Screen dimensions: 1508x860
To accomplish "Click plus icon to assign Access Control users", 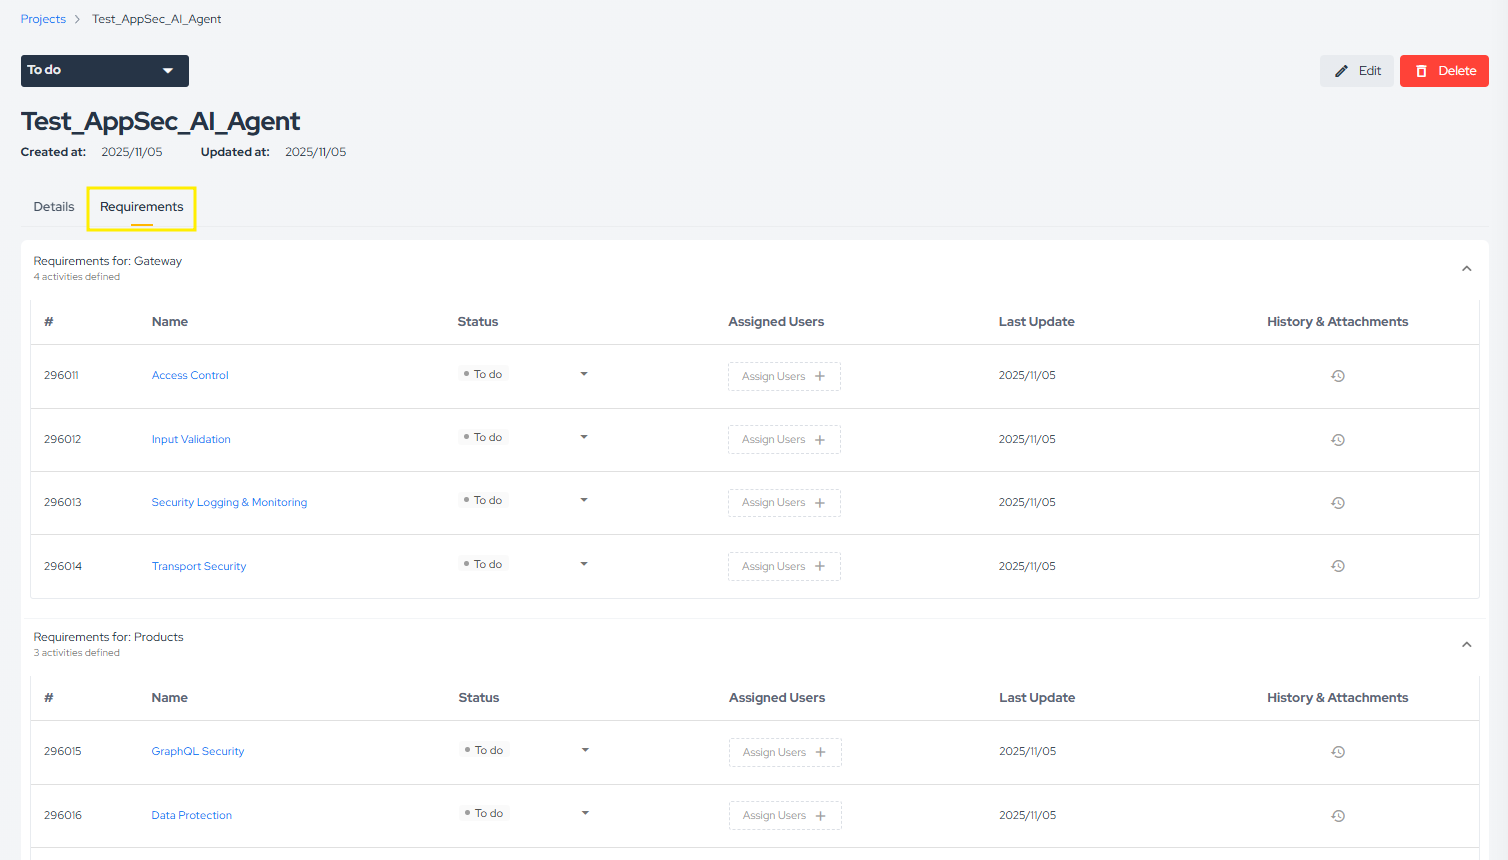I will [820, 376].
